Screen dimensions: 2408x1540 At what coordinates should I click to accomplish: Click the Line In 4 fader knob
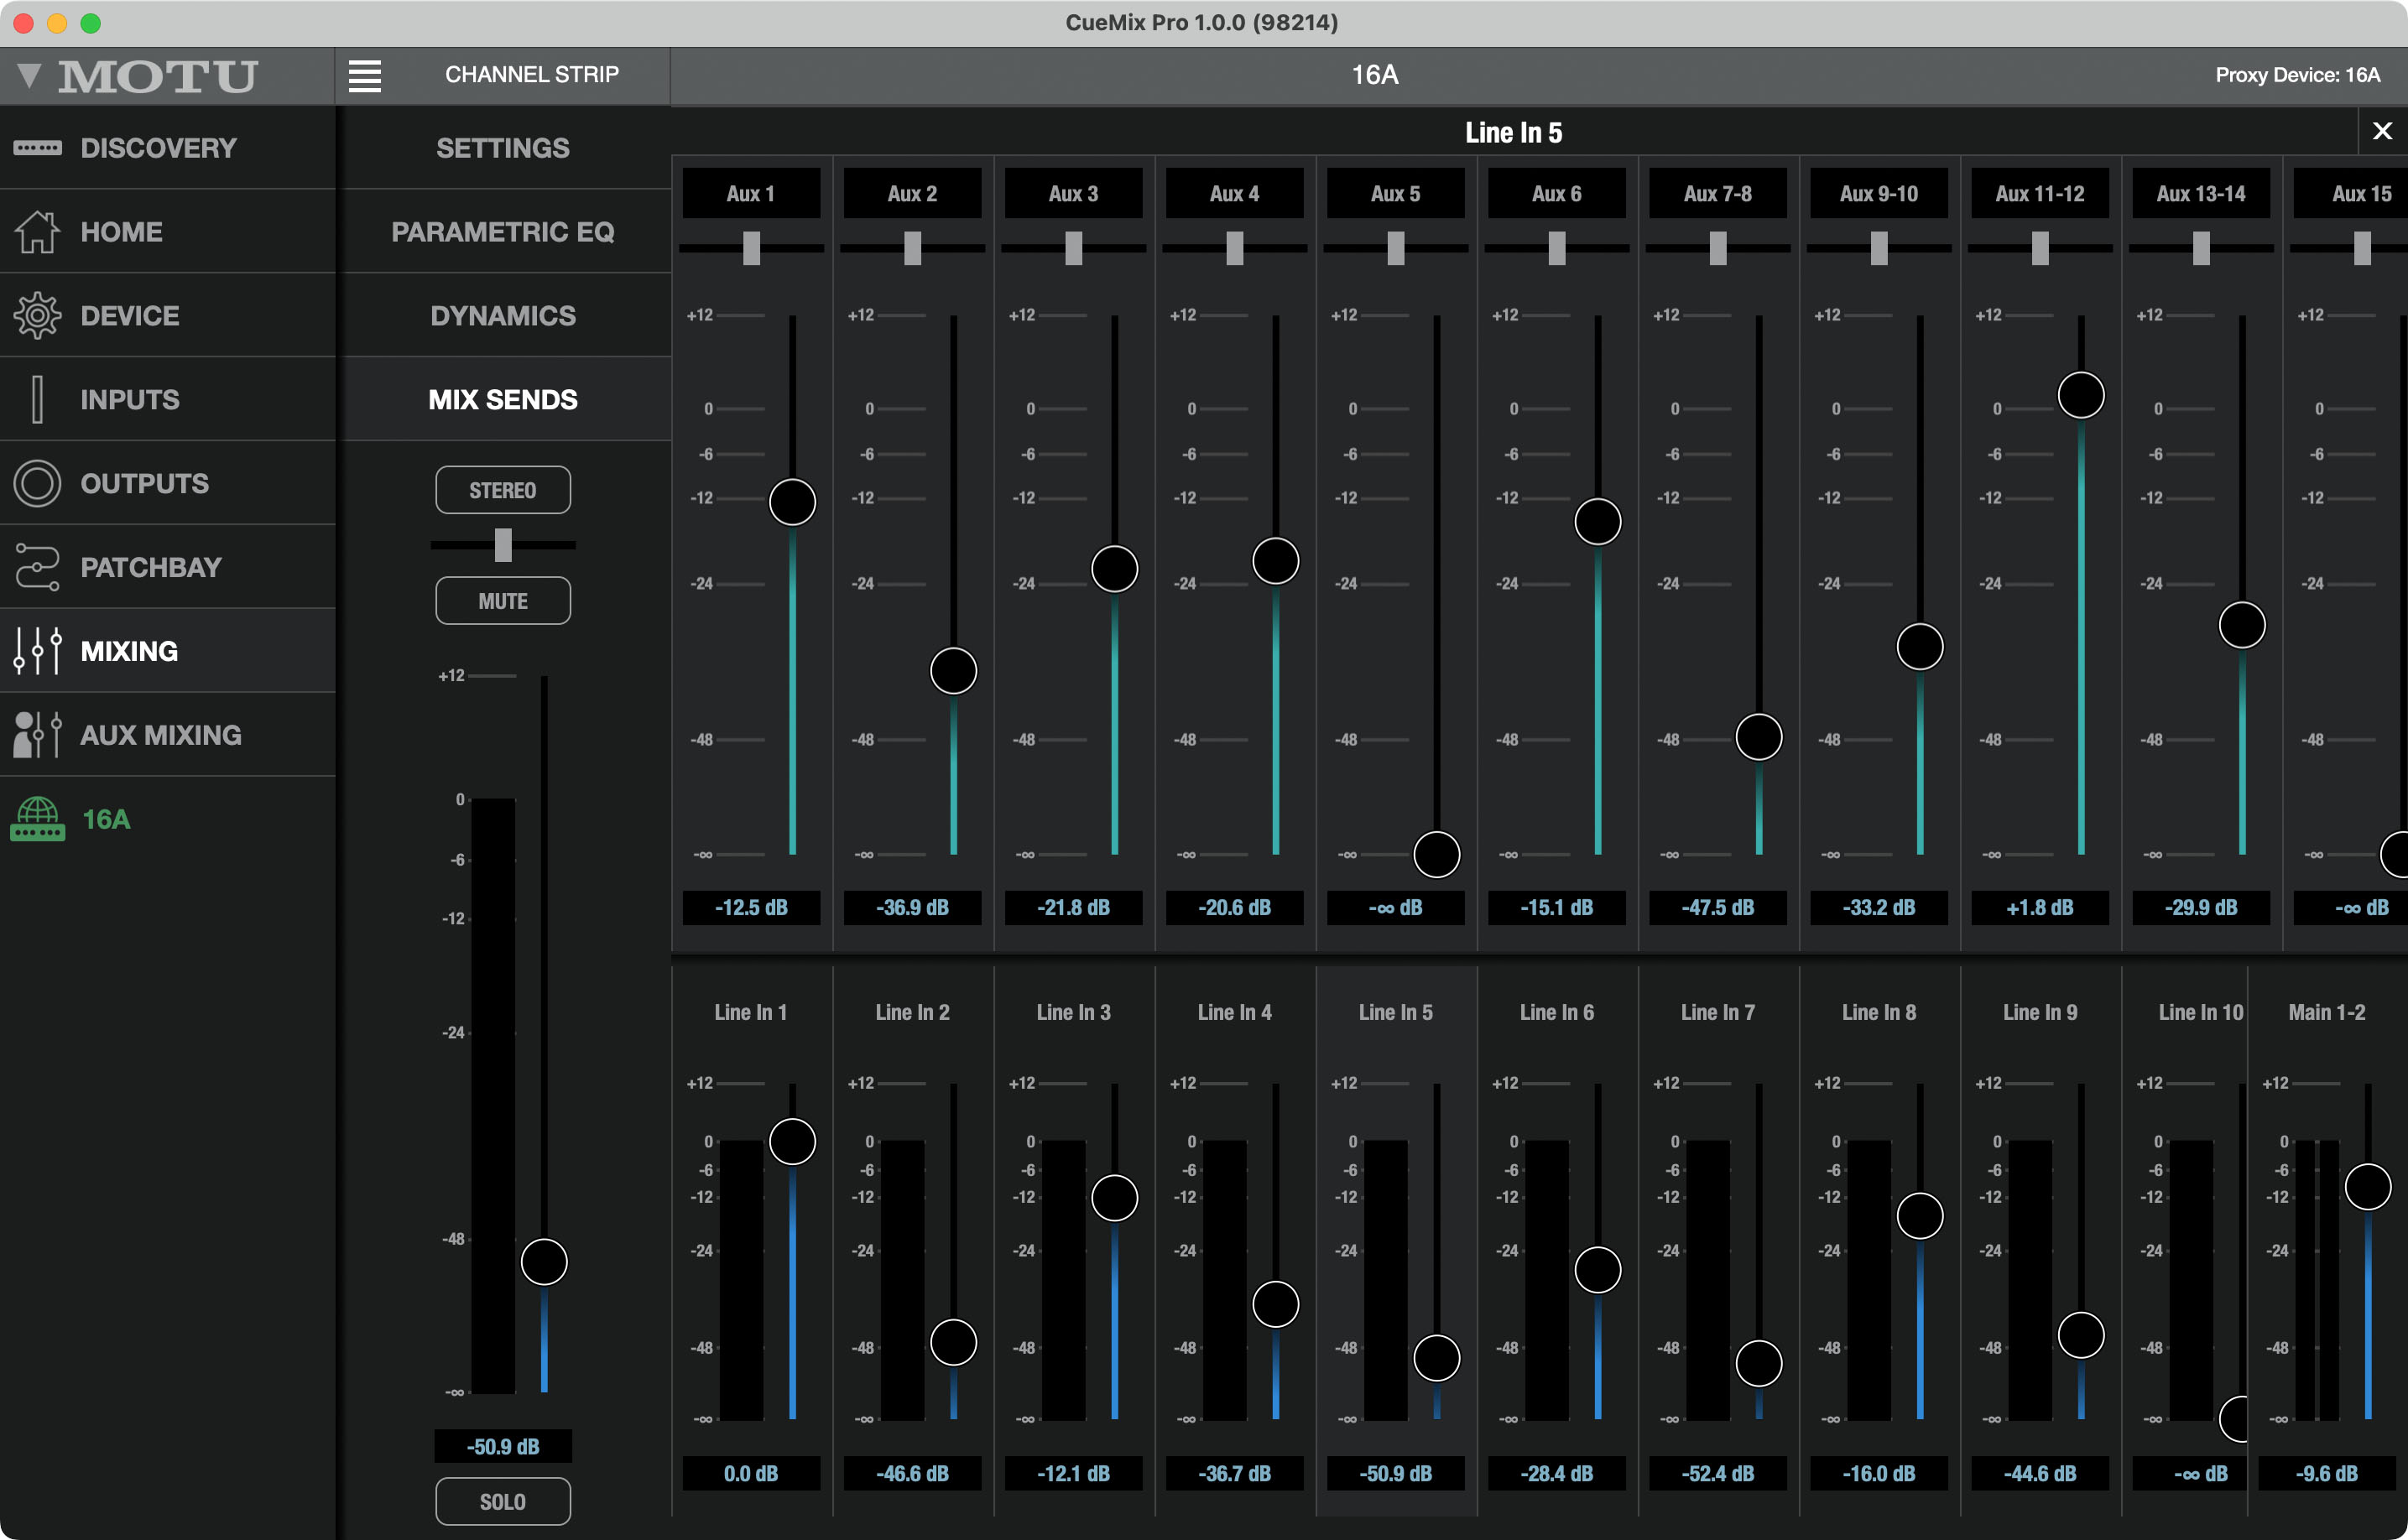1276,1304
